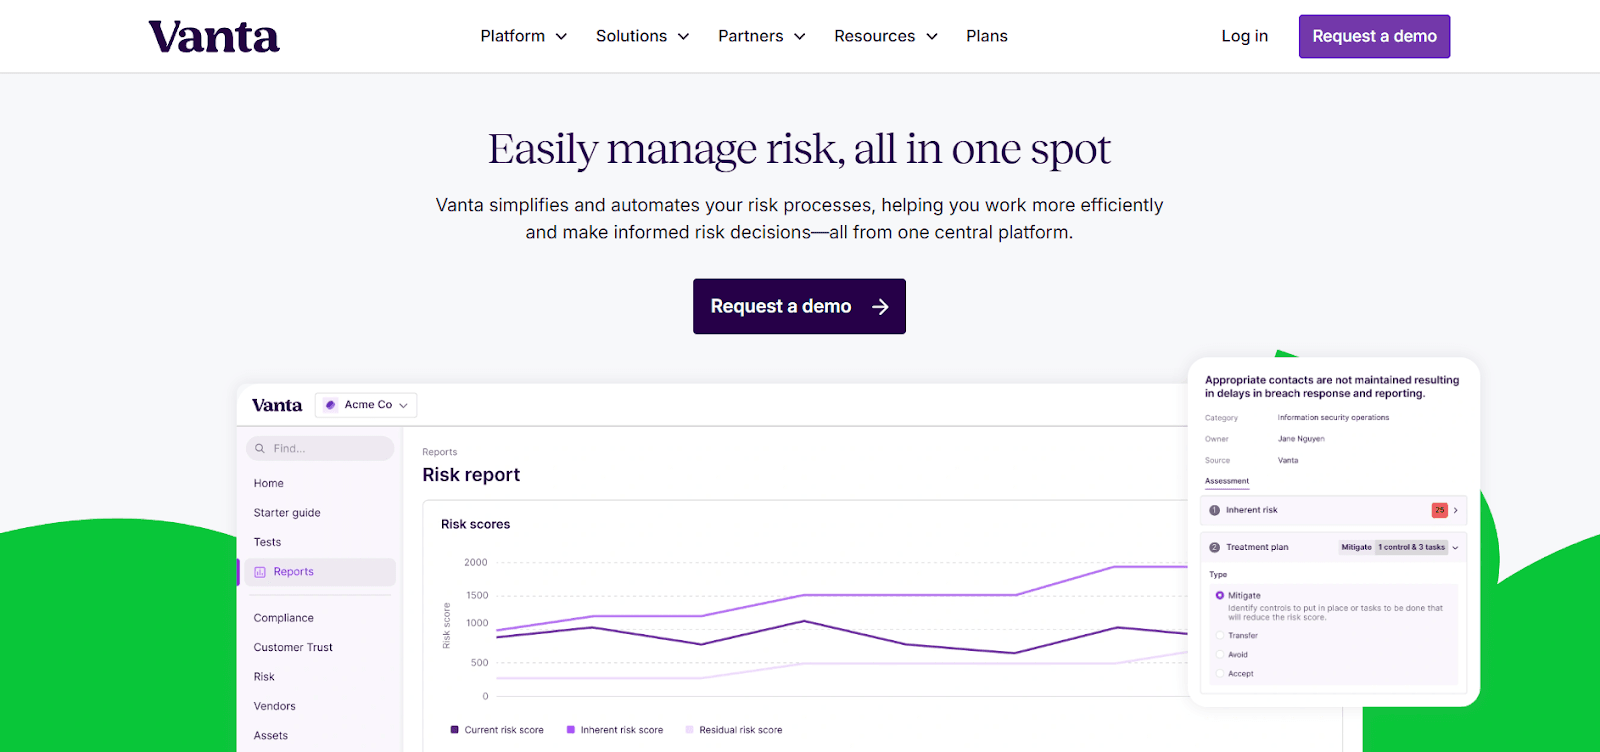Click the red 25 inherent risk badge

click(x=1439, y=510)
